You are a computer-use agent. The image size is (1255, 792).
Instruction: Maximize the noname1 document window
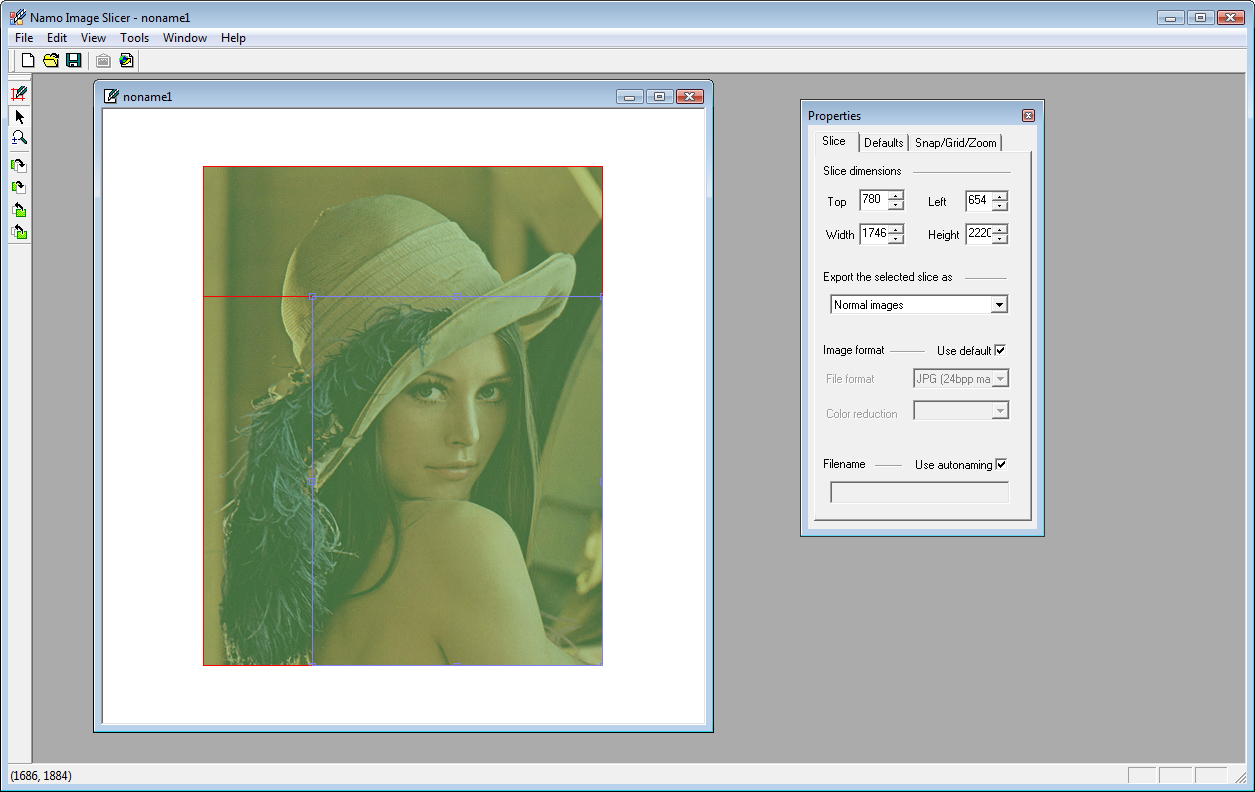point(659,96)
